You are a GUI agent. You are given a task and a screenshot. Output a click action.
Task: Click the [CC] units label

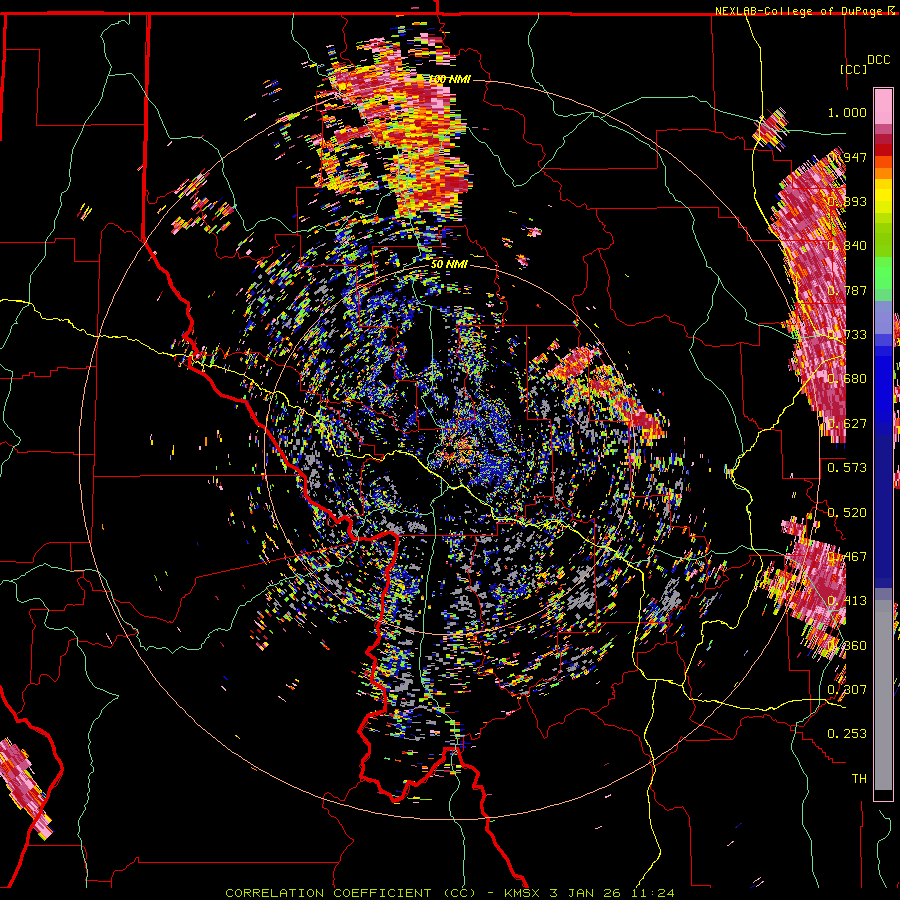click(x=853, y=69)
